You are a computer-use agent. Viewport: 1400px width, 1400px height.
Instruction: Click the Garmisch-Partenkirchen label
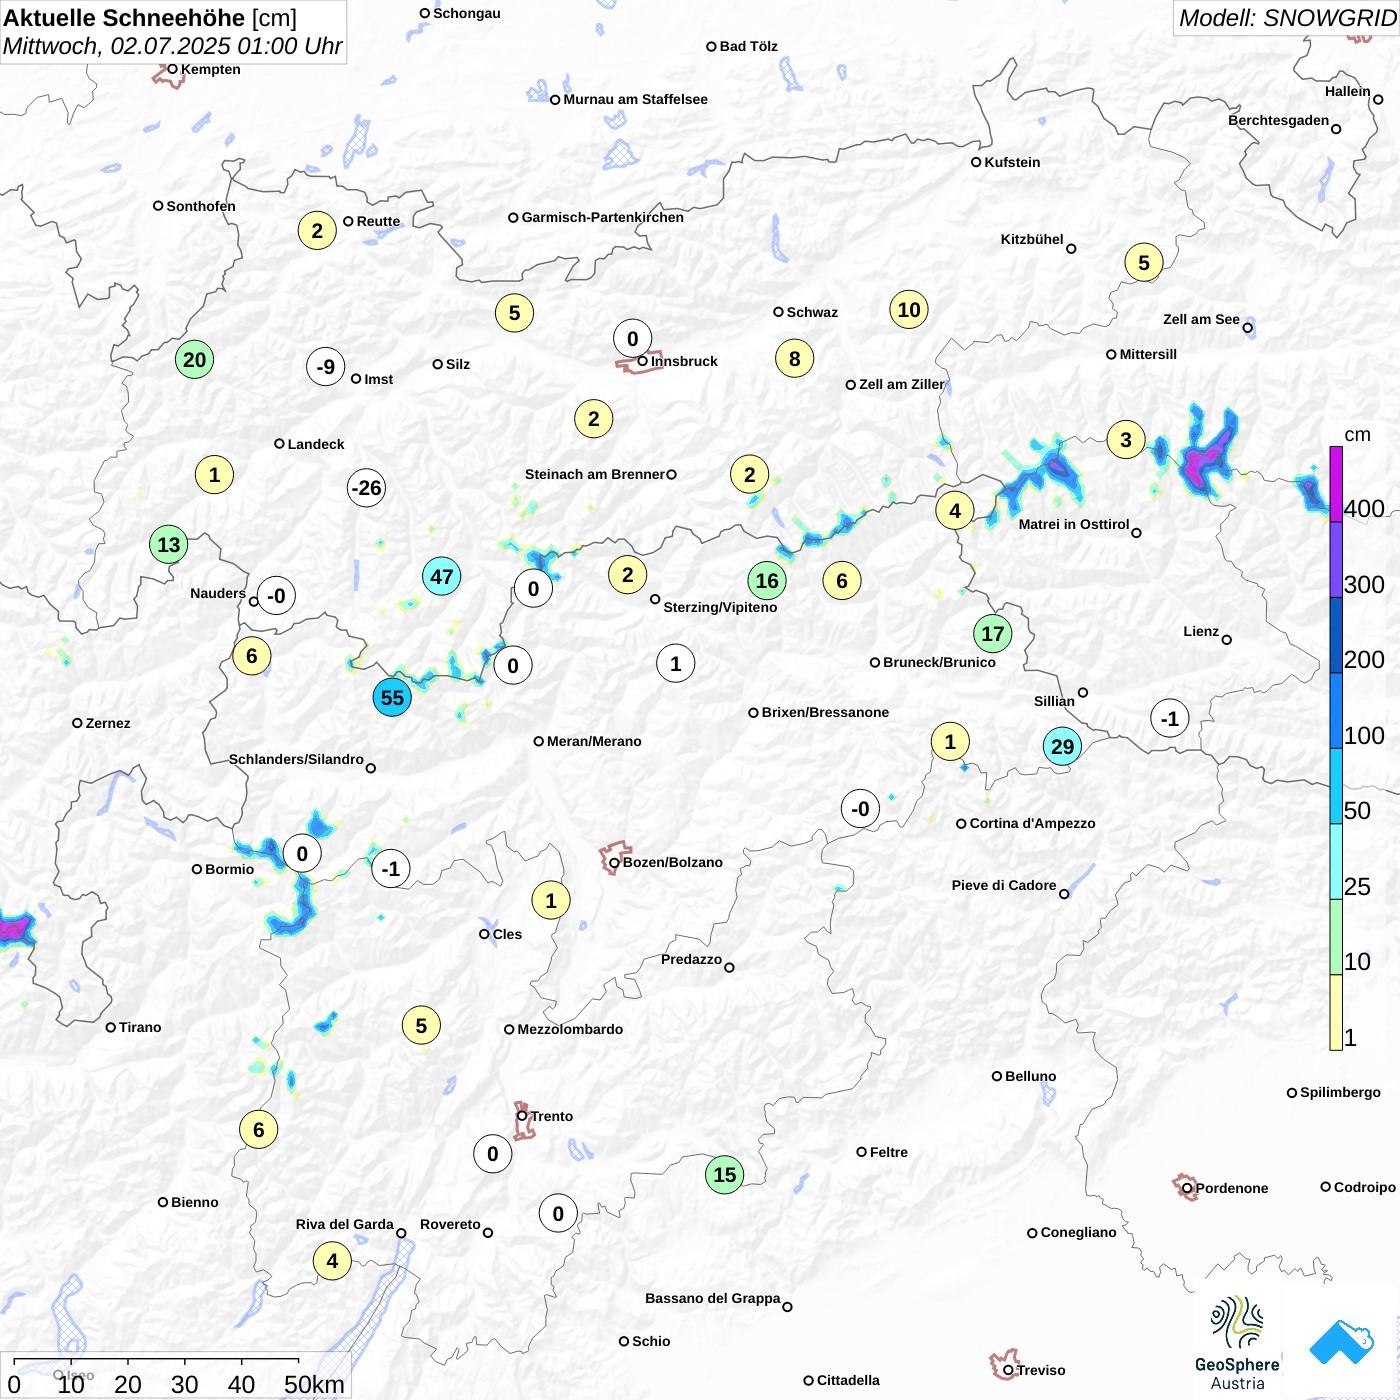603,217
